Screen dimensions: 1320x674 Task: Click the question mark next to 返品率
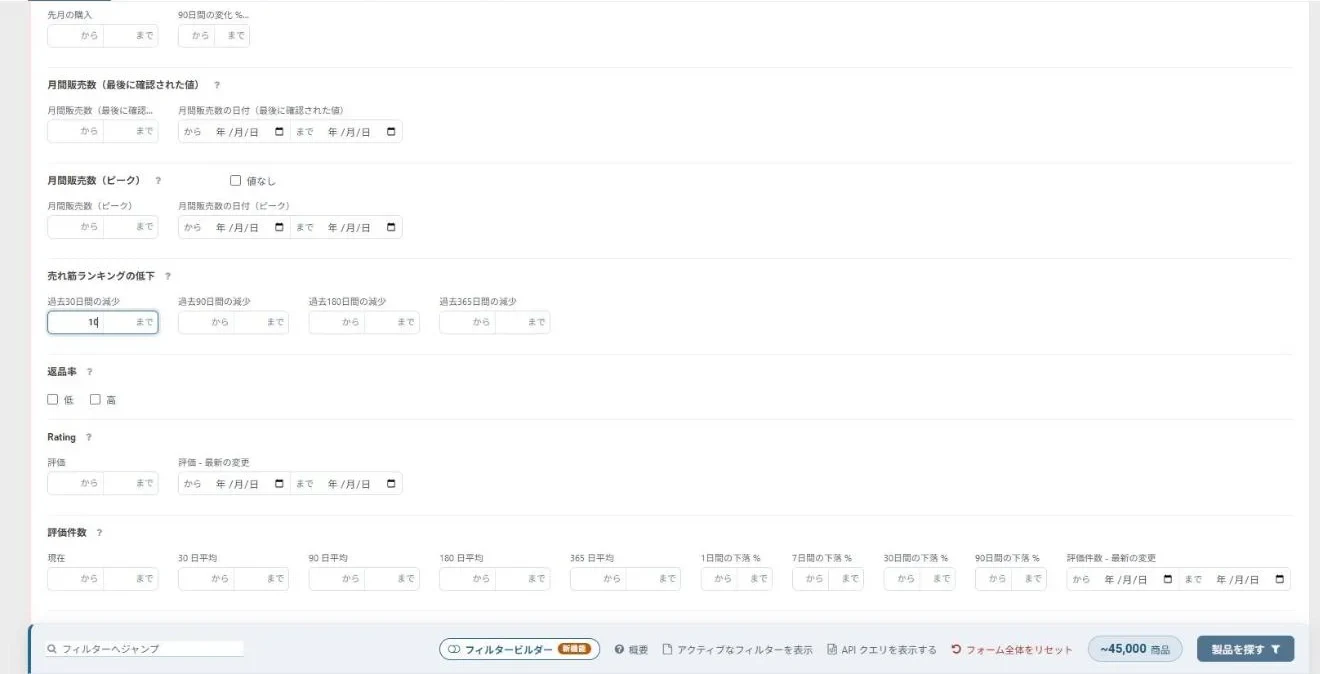pyautogui.click(x=90, y=372)
